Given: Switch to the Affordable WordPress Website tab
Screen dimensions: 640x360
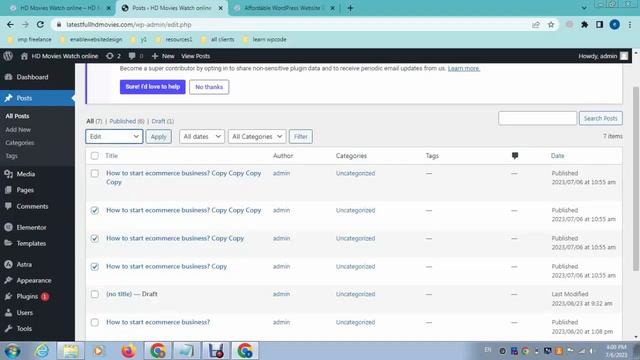Looking at the screenshot, I should [x=285, y=8].
